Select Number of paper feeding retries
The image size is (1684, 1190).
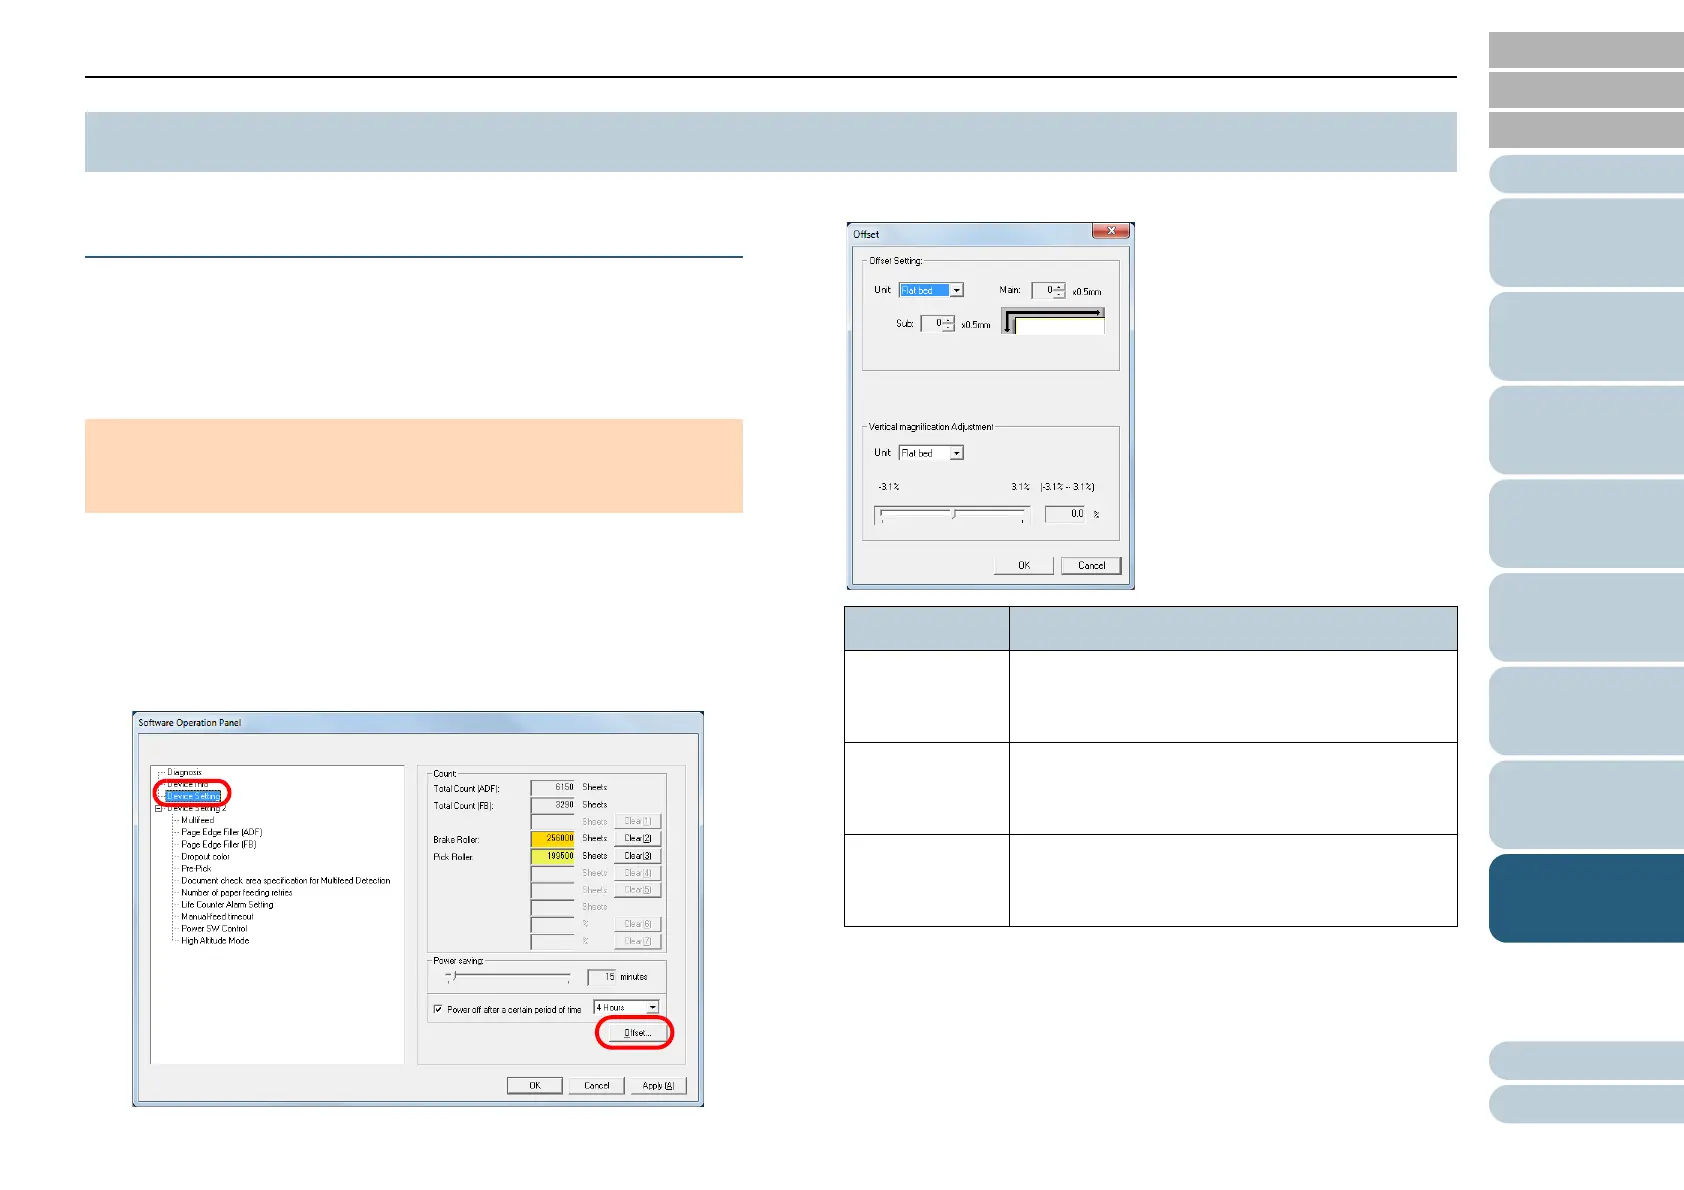pyautogui.click(x=236, y=892)
